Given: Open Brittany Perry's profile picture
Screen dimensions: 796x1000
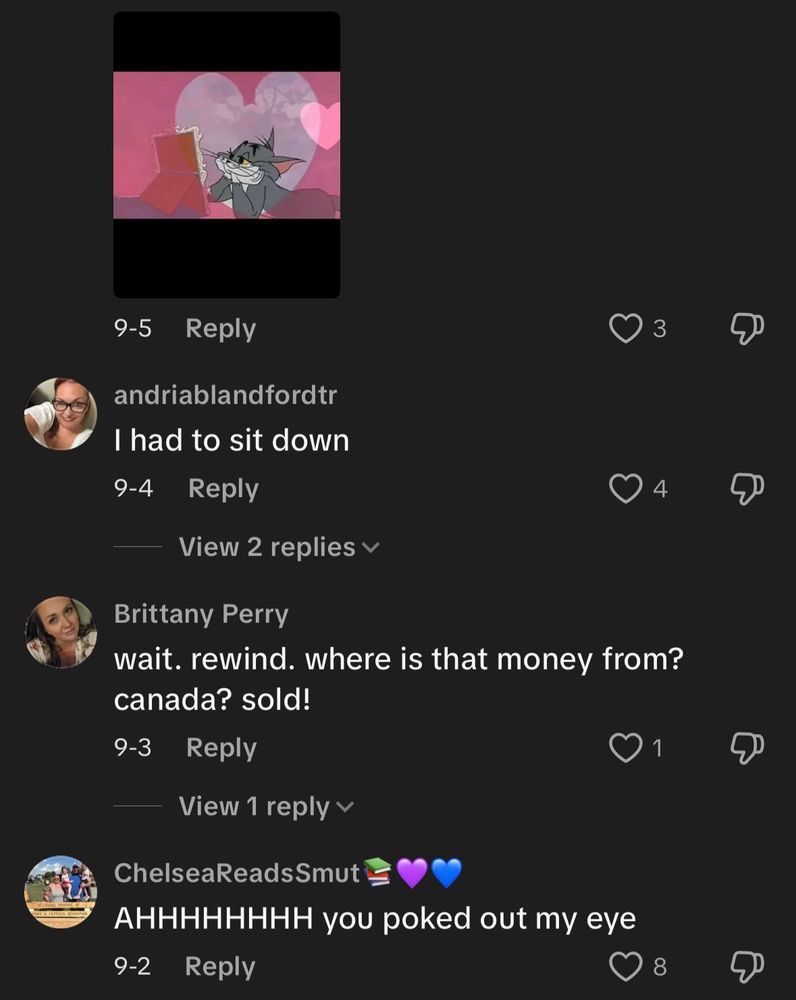Looking at the screenshot, I should pyautogui.click(x=61, y=633).
